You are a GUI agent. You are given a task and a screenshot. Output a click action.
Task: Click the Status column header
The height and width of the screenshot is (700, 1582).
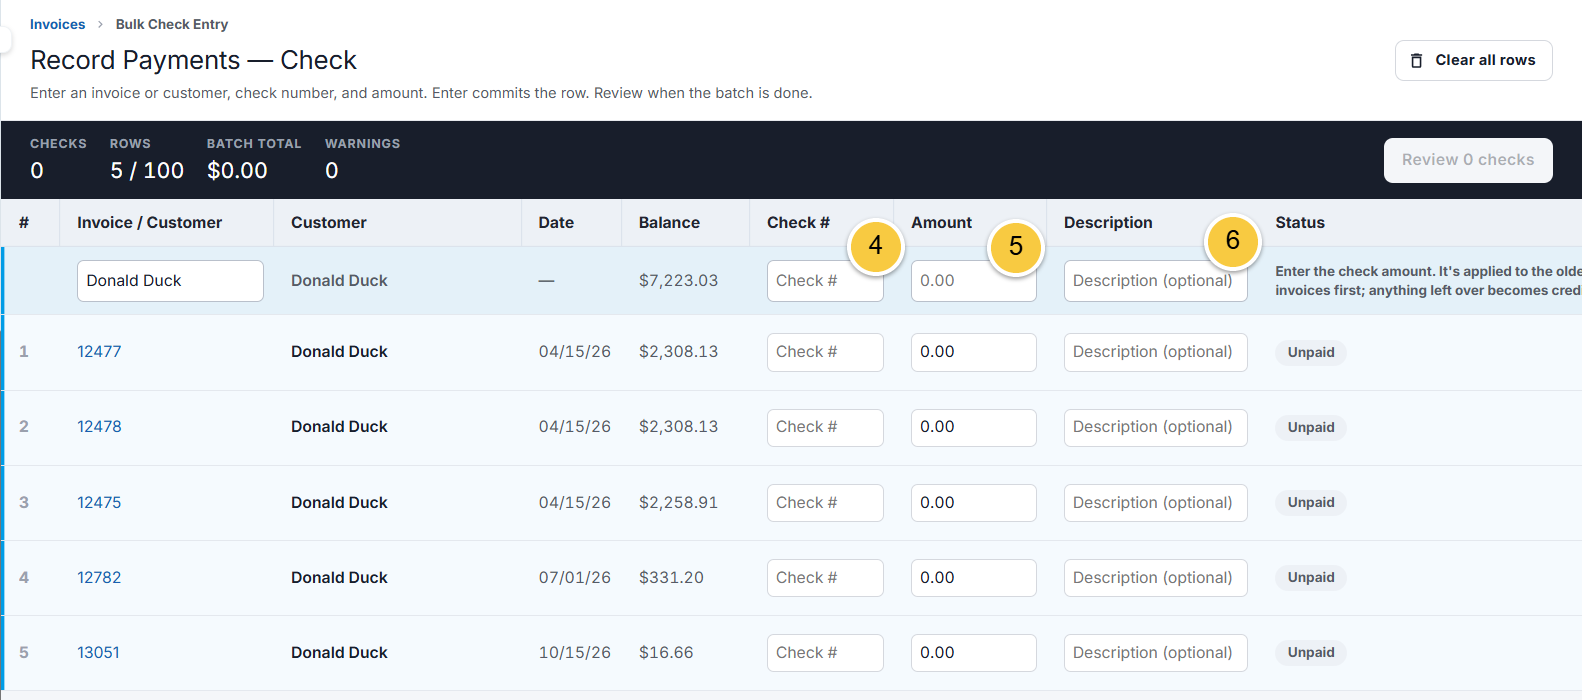click(1300, 223)
